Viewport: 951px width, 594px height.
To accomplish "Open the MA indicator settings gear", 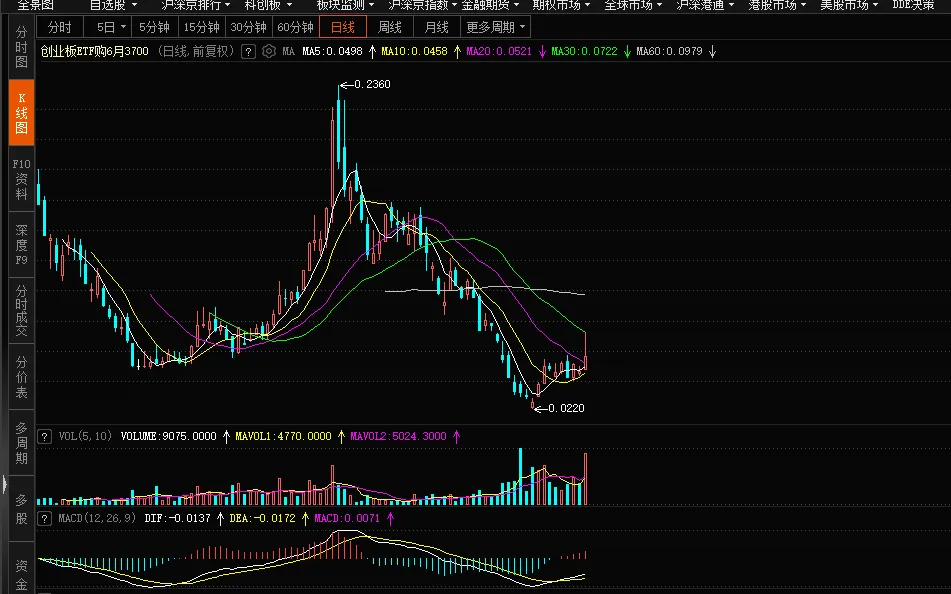I will (x=269, y=52).
